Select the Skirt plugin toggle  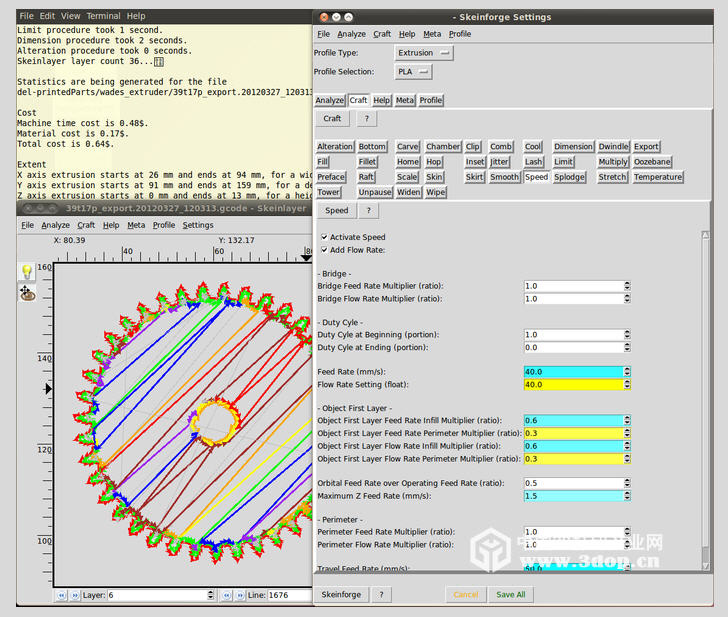point(474,177)
